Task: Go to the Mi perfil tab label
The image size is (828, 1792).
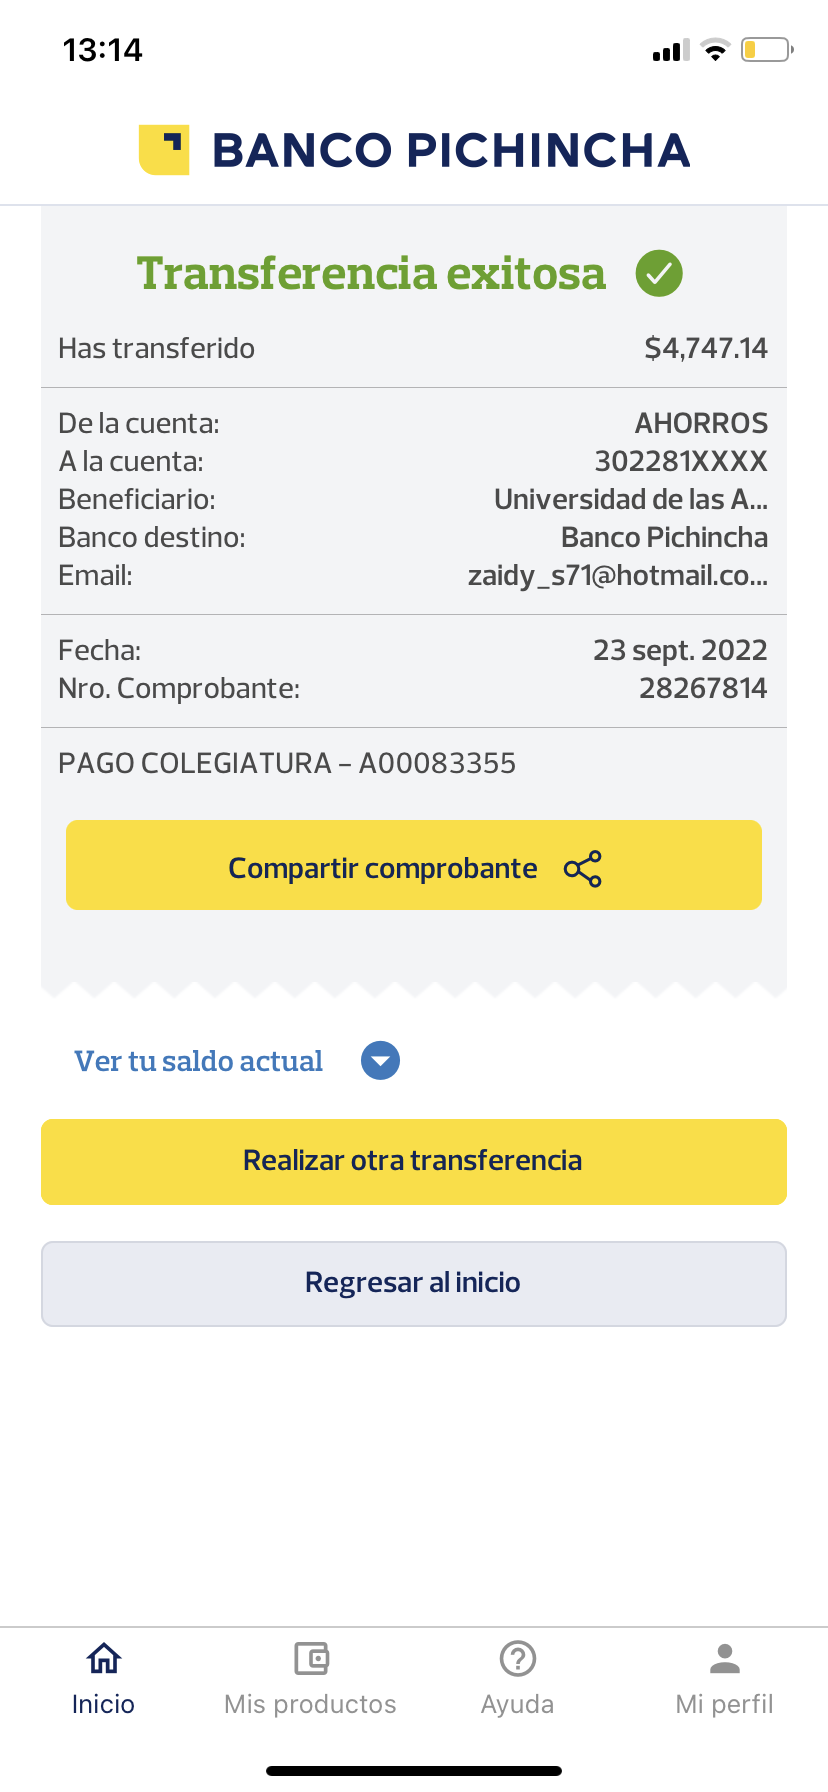Action: pos(725,1704)
